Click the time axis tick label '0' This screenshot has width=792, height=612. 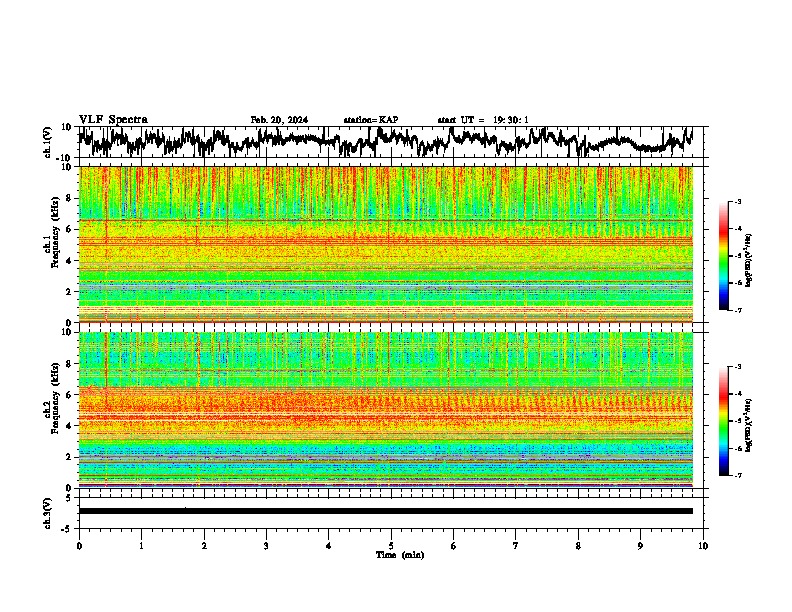tap(79, 546)
